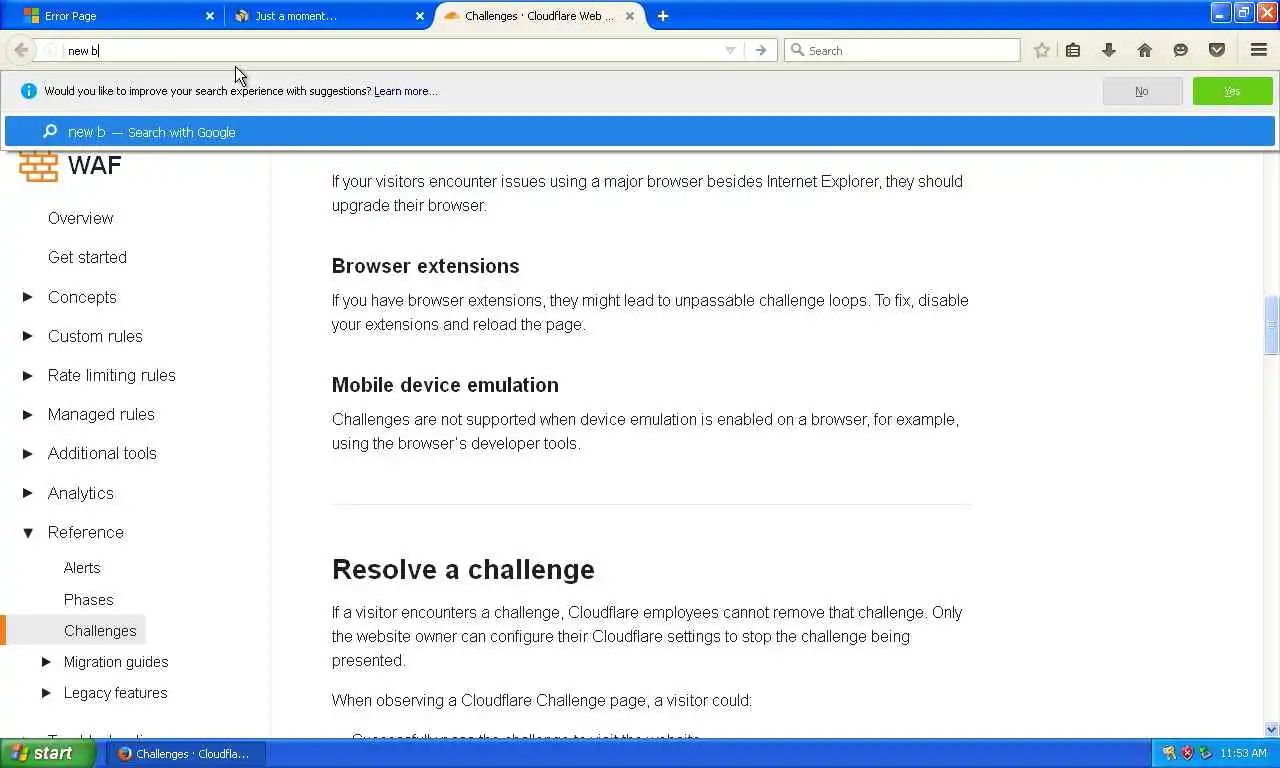Open the Firefox hamburger menu
This screenshot has width=1280, height=768.
click(x=1259, y=50)
